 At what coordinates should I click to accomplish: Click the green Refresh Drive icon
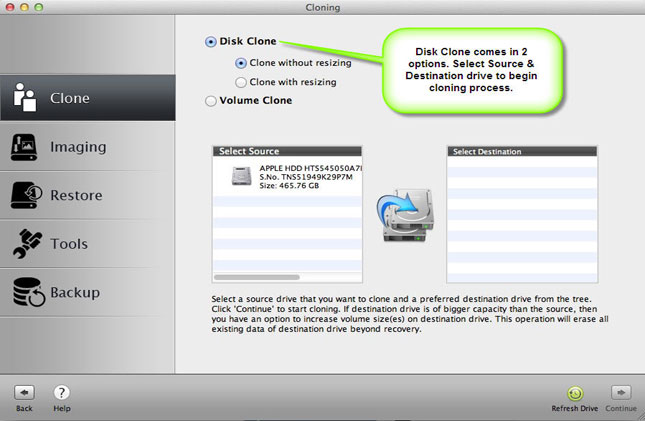[575, 393]
